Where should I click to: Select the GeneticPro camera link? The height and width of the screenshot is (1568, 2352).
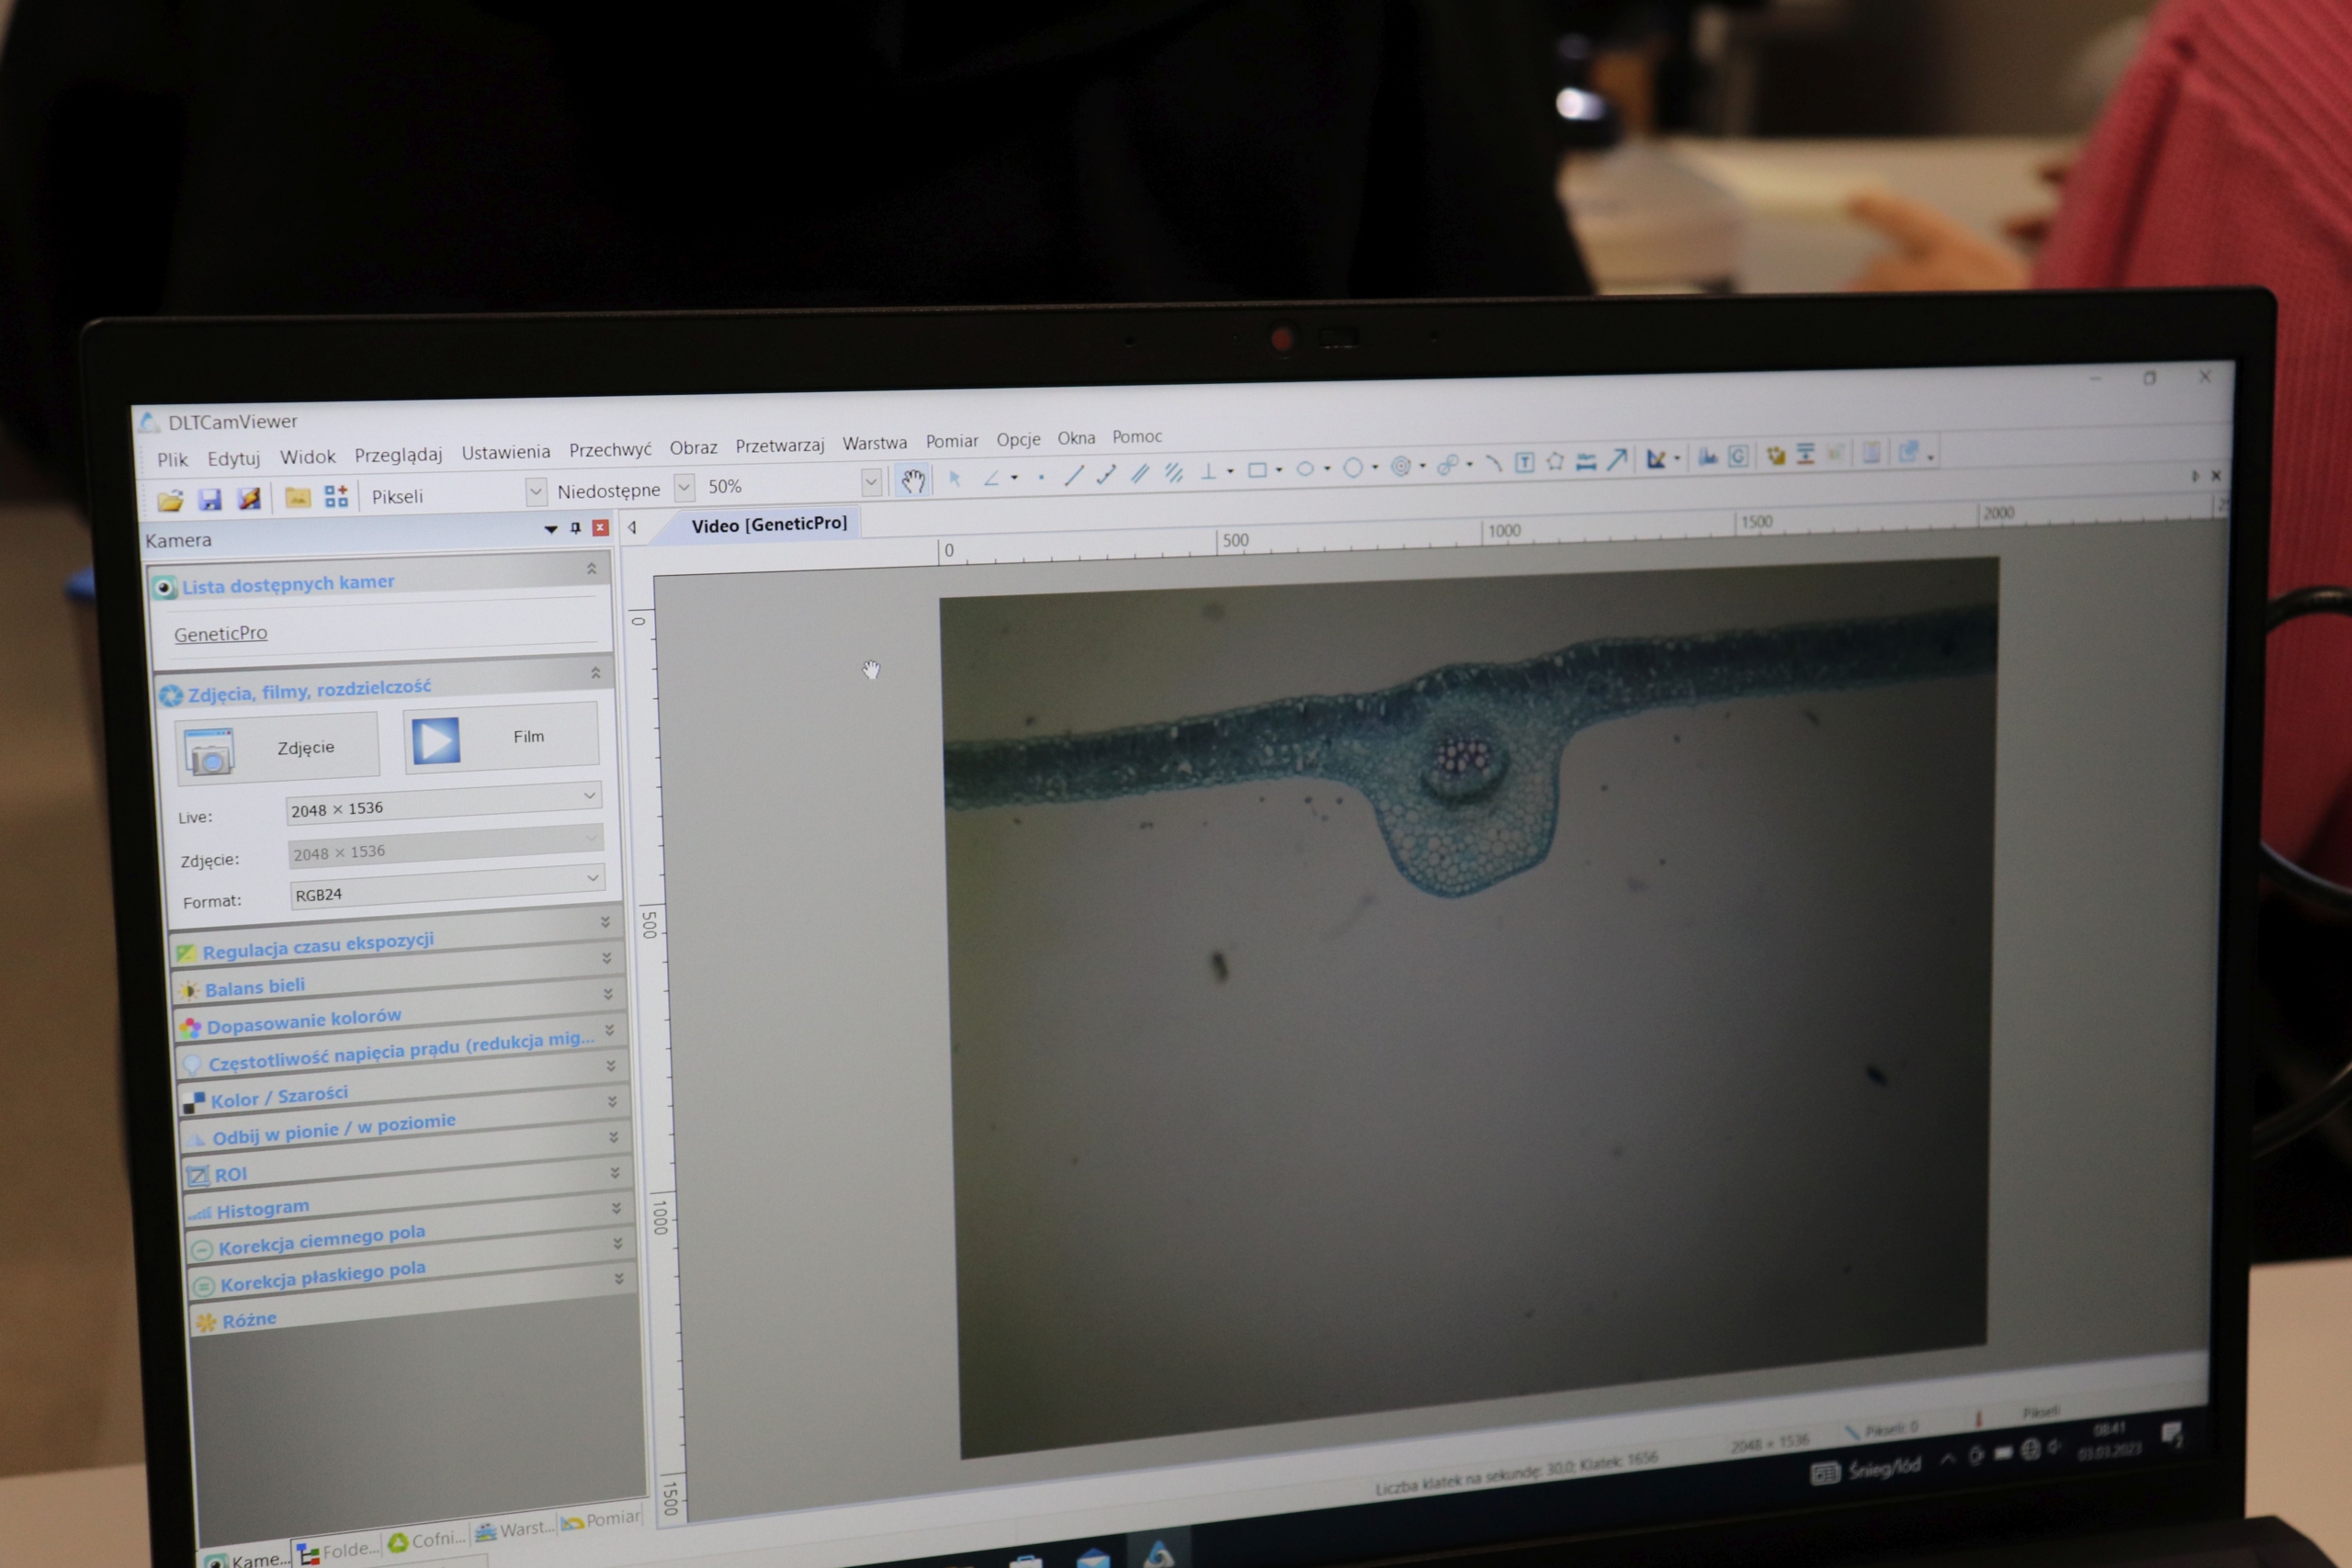click(221, 634)
